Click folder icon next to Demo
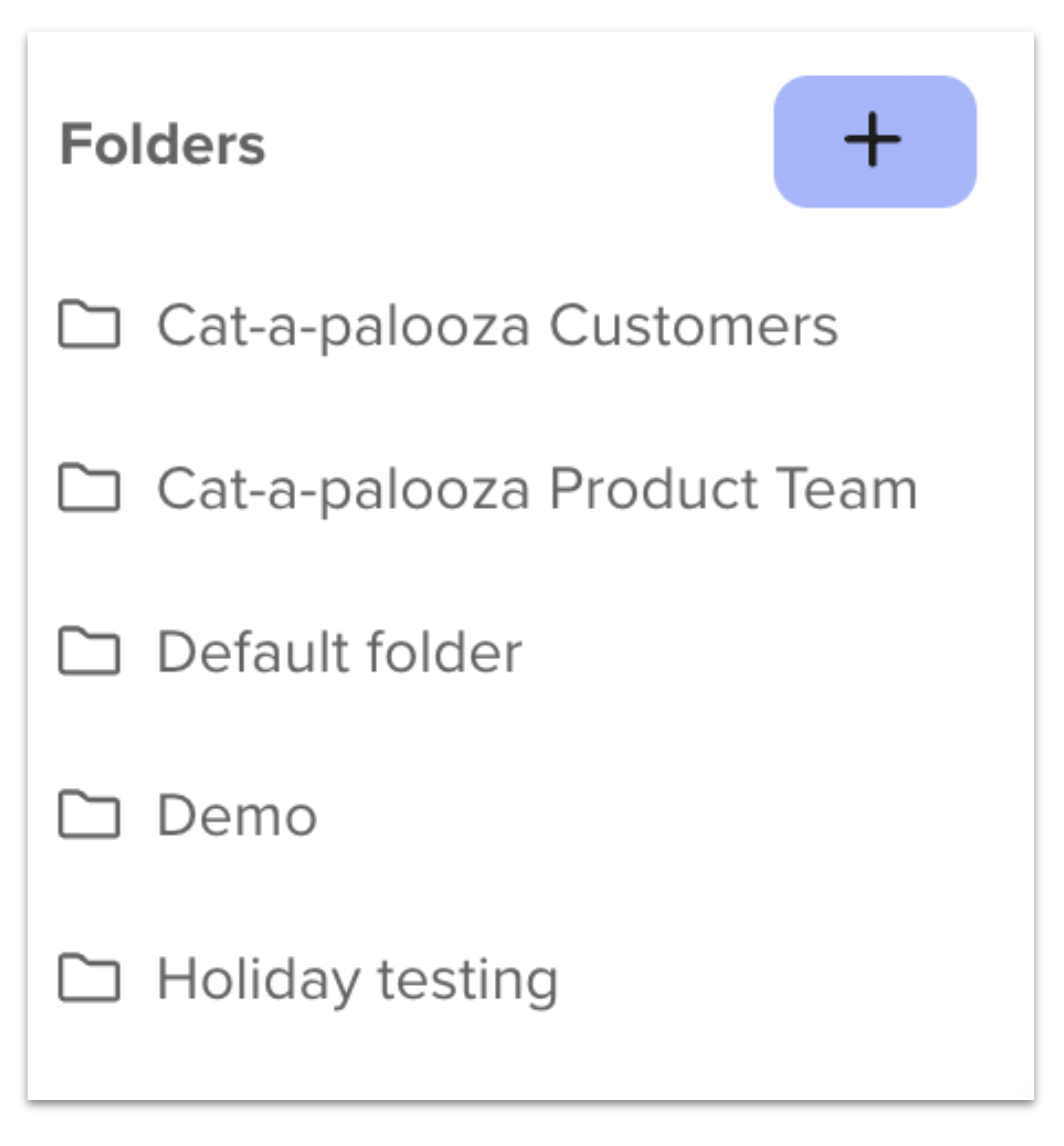 [x=89, y=814]
